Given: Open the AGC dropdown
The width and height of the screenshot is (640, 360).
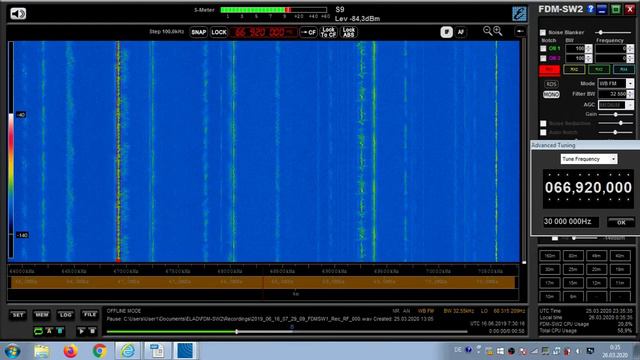Looking at the screenshot, I should pos(630,105).
